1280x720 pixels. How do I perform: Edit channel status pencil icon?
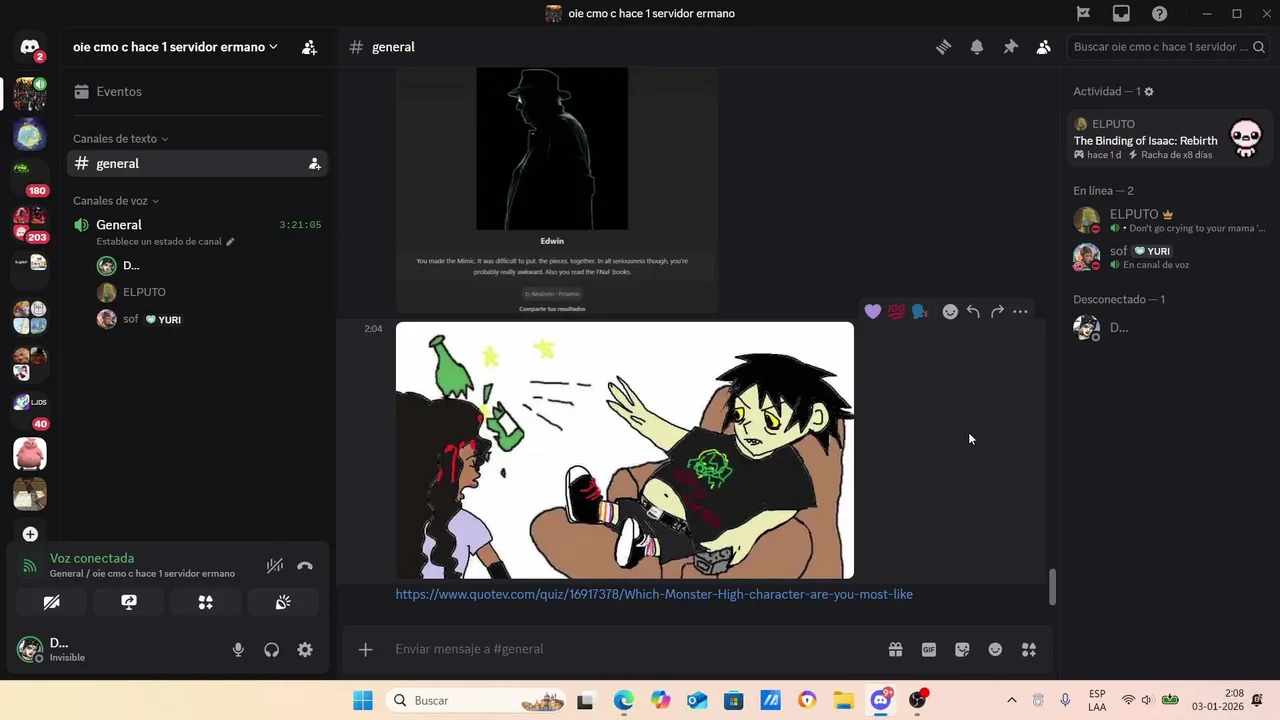click(x=230, y=241)
